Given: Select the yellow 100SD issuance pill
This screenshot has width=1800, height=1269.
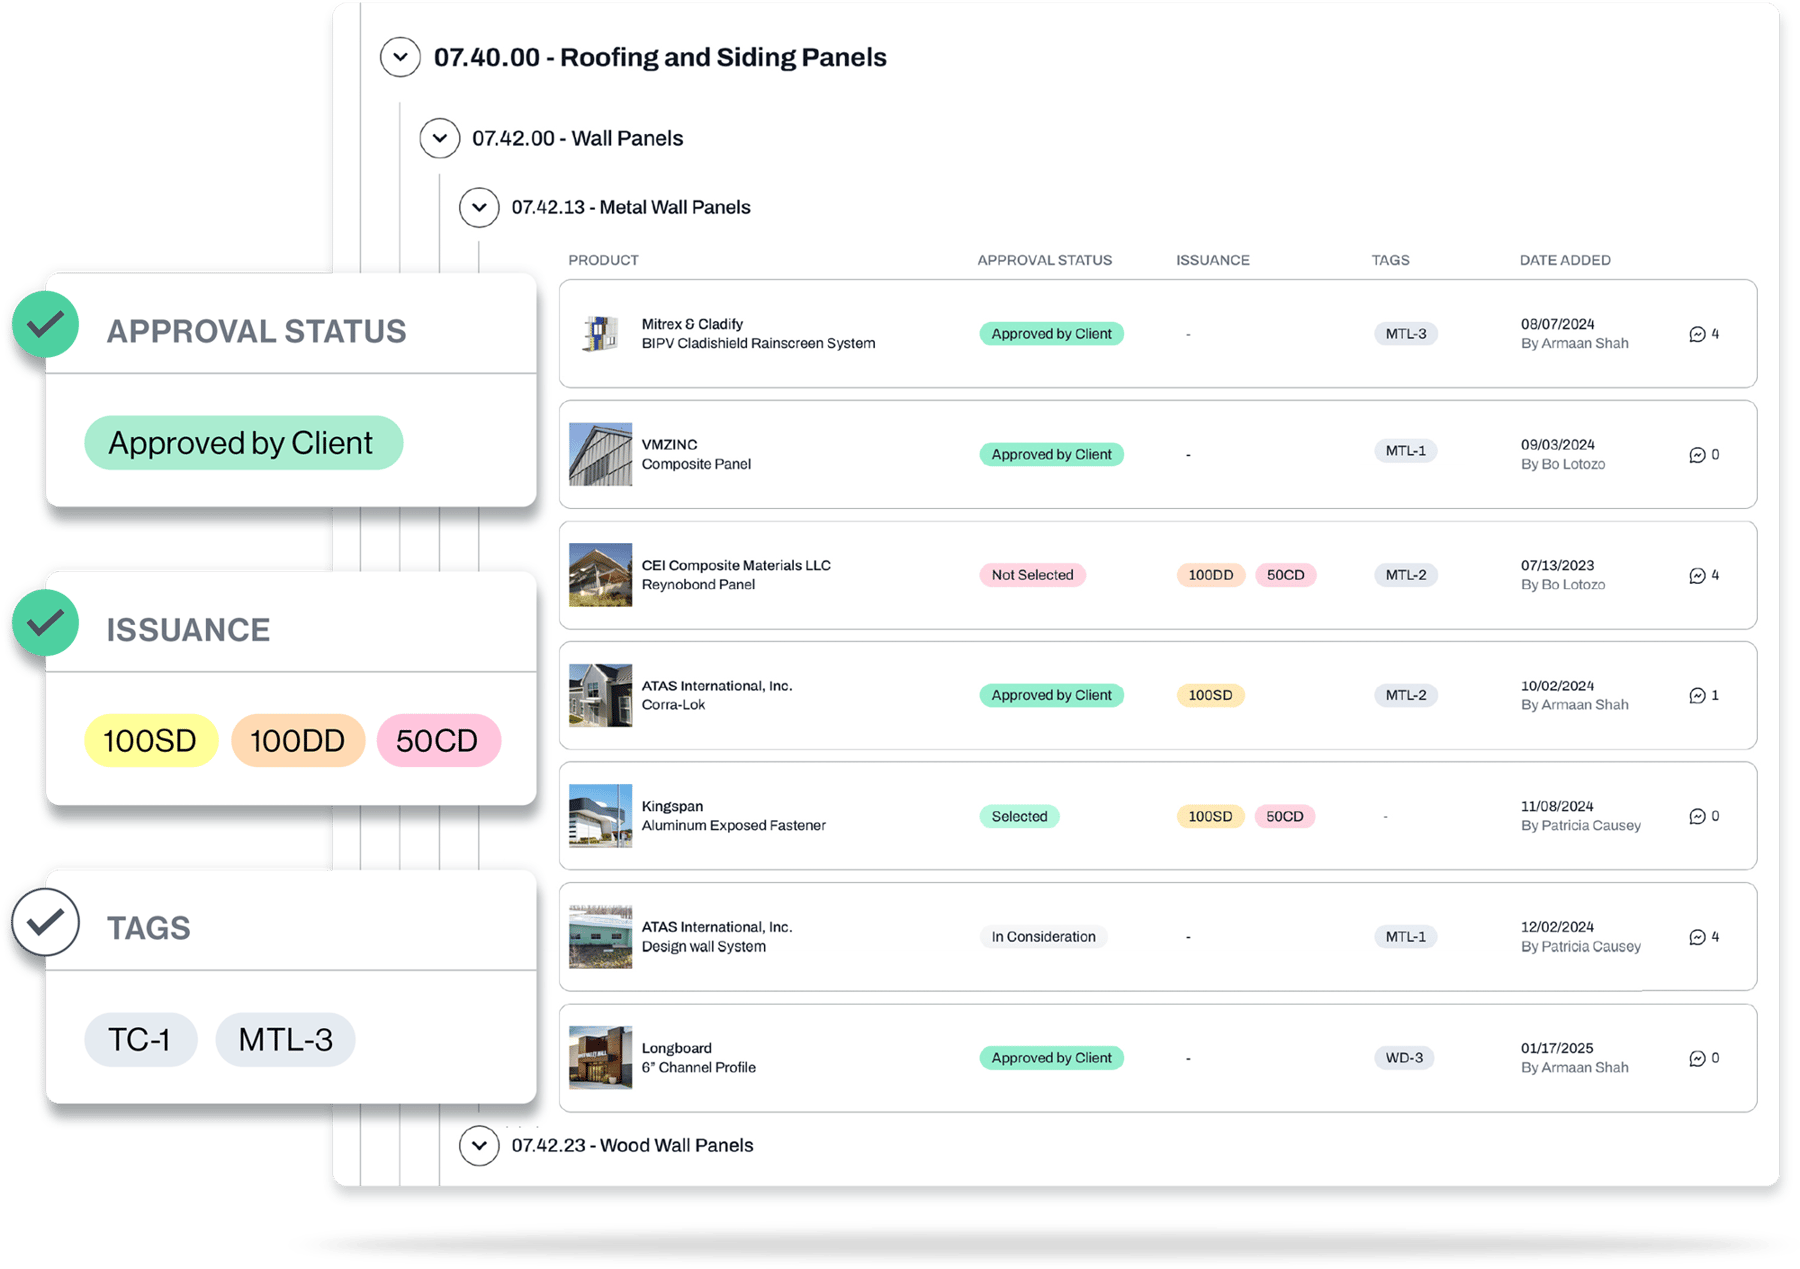Looking at the screenshot, I should tap(150, 740).
